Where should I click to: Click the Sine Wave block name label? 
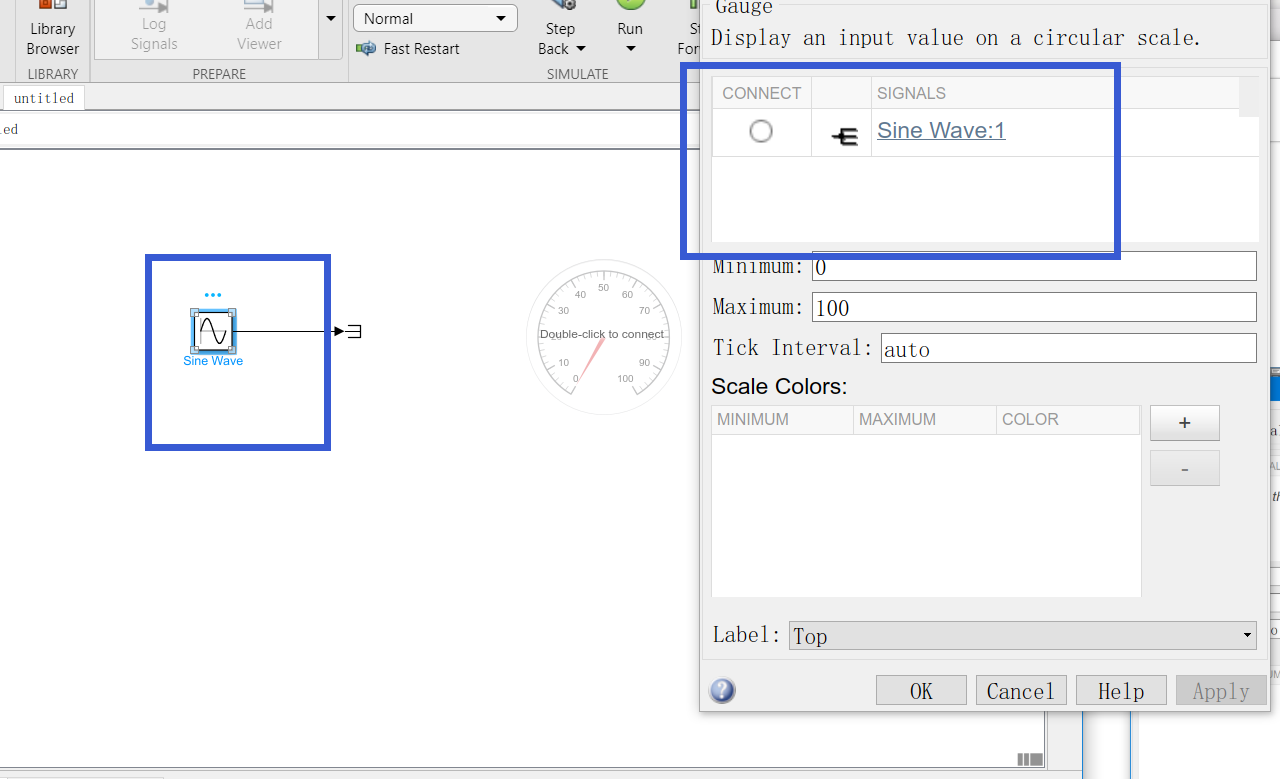pyautogui.click(x=213, y=361)
